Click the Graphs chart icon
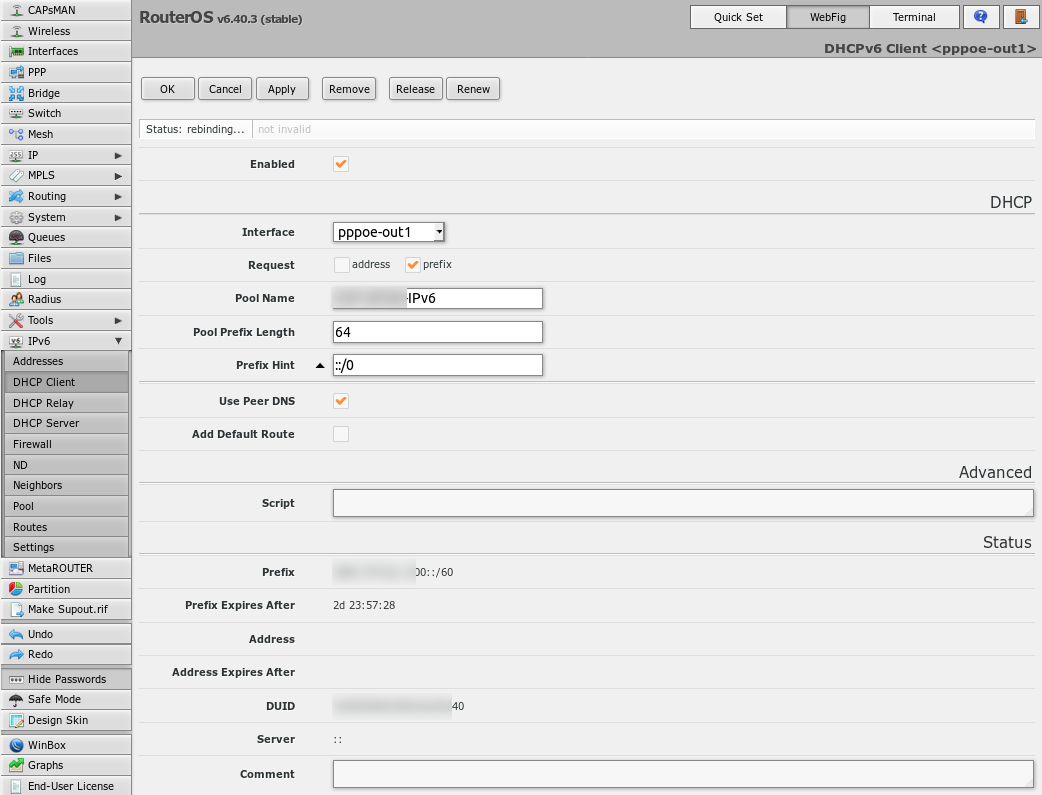Image resolution: width=1042 pixels, height=795 pixels. [x=17, y=766]
